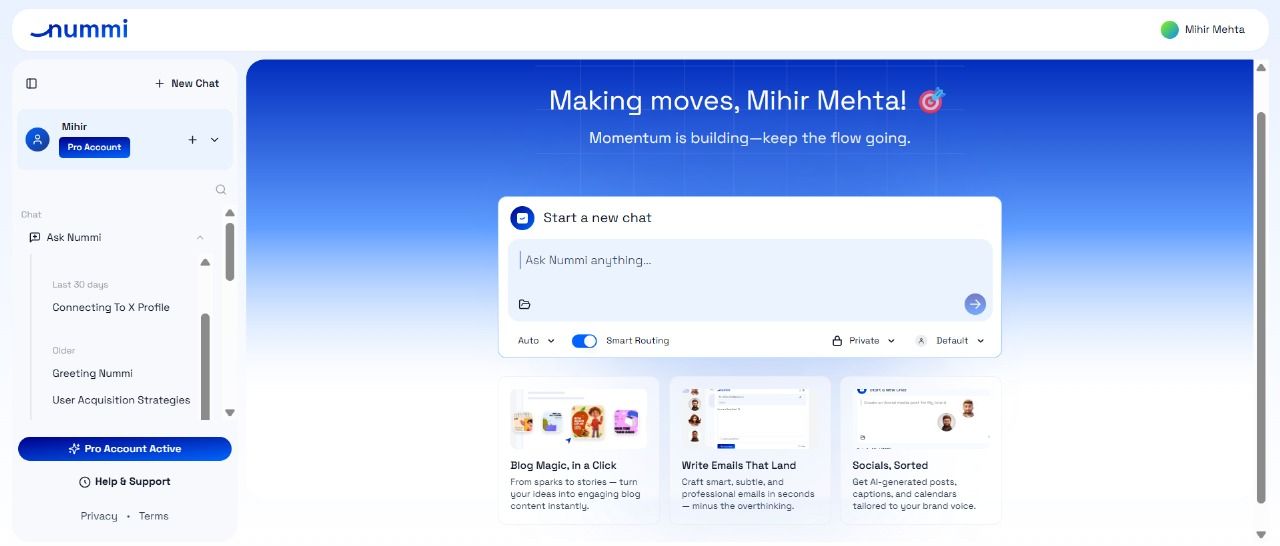
Task: Select Write Emails That Land card
Action: click(750, 450)
